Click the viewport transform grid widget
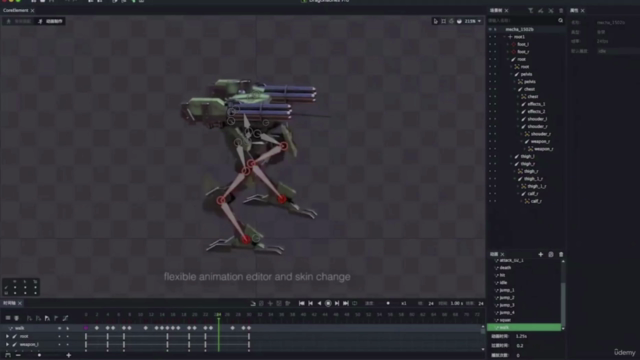The width and height of the screenshot is (640, 360). 21,287
